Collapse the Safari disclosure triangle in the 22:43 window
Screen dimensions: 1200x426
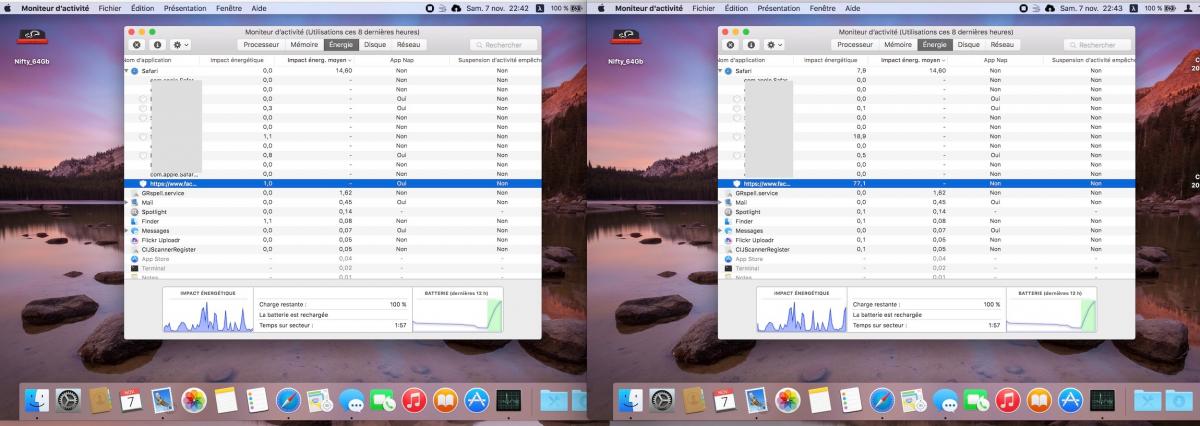pyautogui.click(x=721, y=71)
